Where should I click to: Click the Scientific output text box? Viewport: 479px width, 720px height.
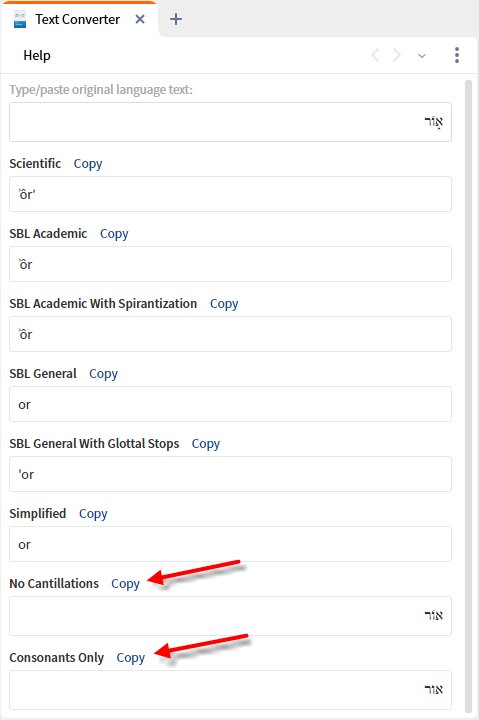point(230,194)
